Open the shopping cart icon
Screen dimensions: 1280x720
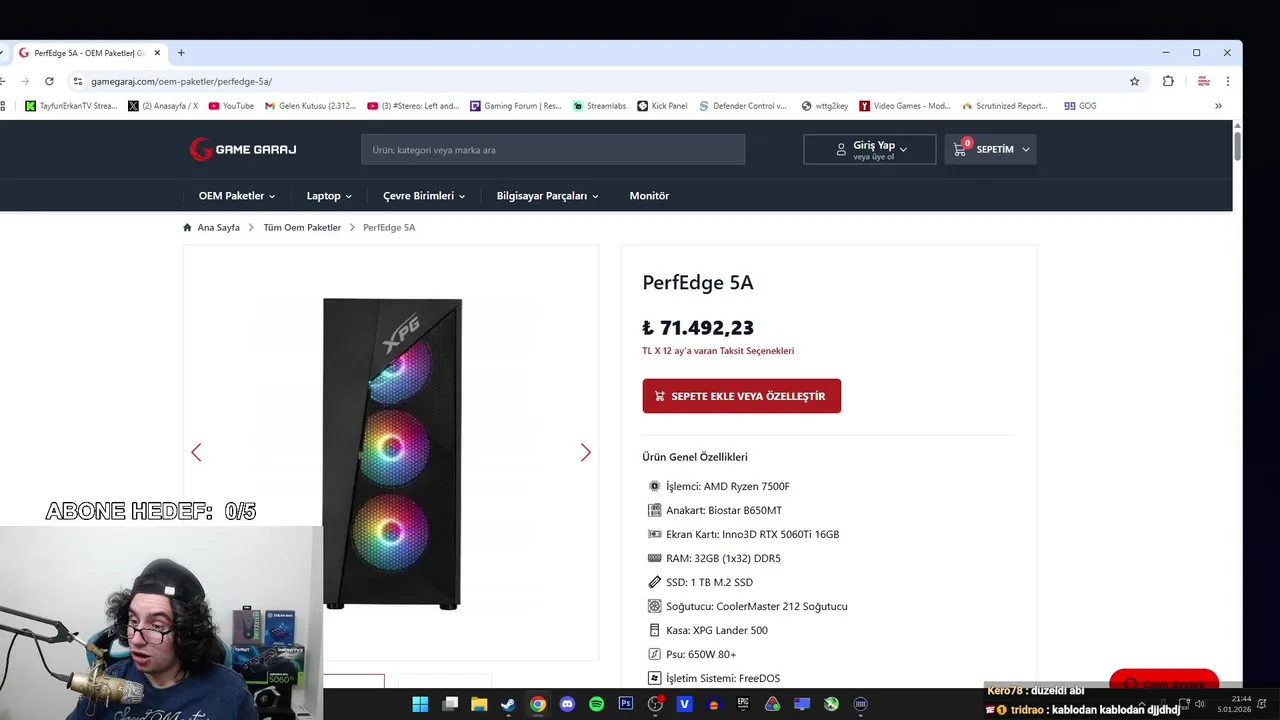tap(960, 149)
